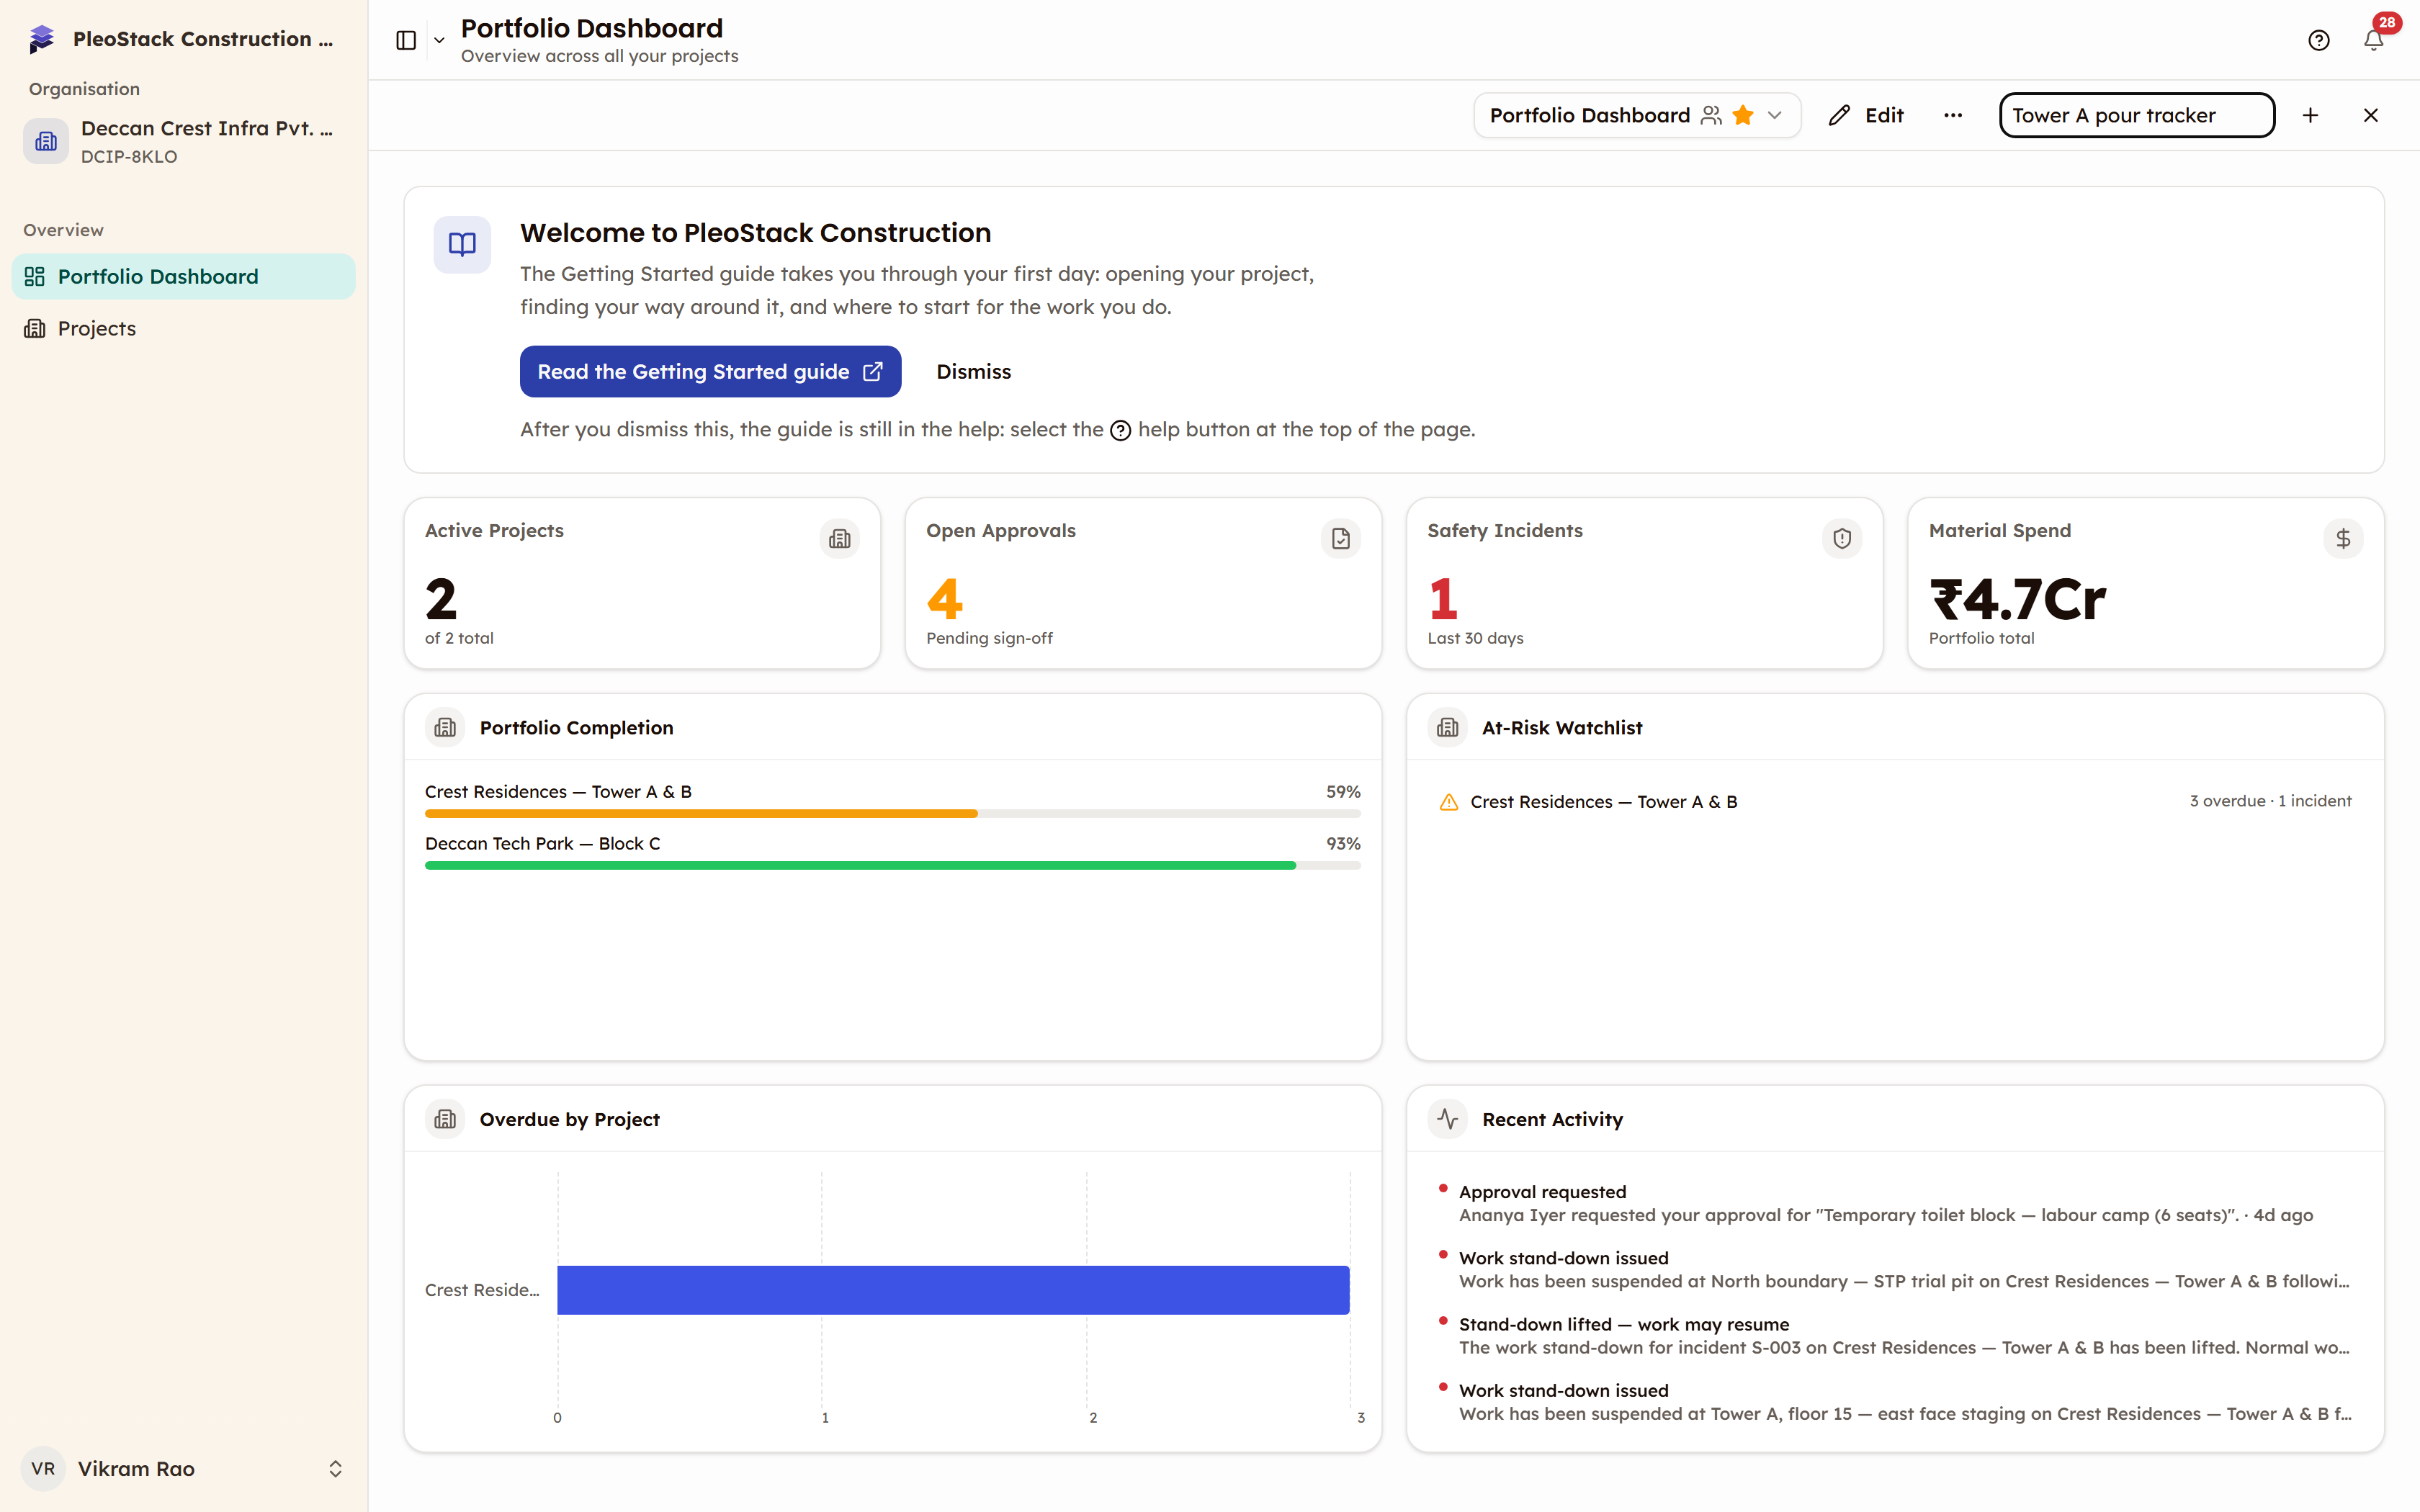The image size is (2420, 1512).
Task: Click the Crest Residences 59% progress bar
Action: tap(892, 814)
